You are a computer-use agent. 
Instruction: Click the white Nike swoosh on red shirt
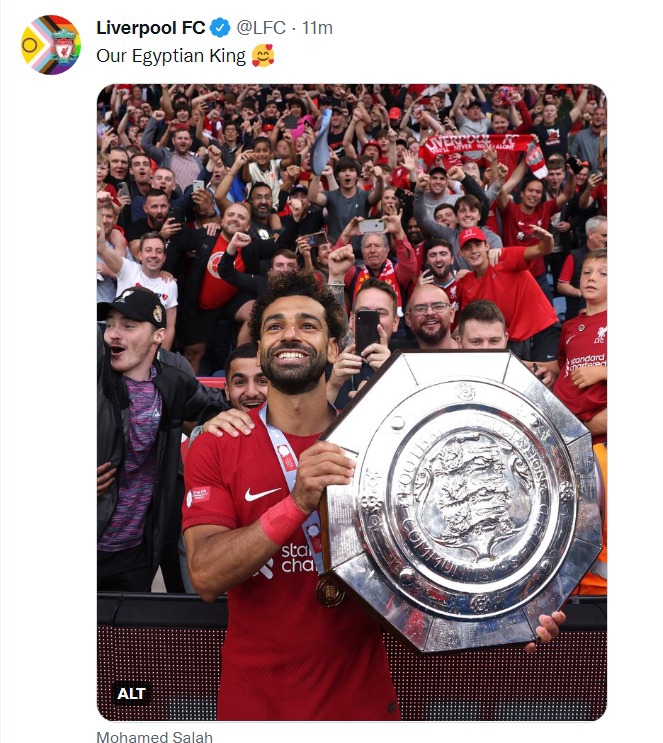pyautogui.click(x=261, y=494)
